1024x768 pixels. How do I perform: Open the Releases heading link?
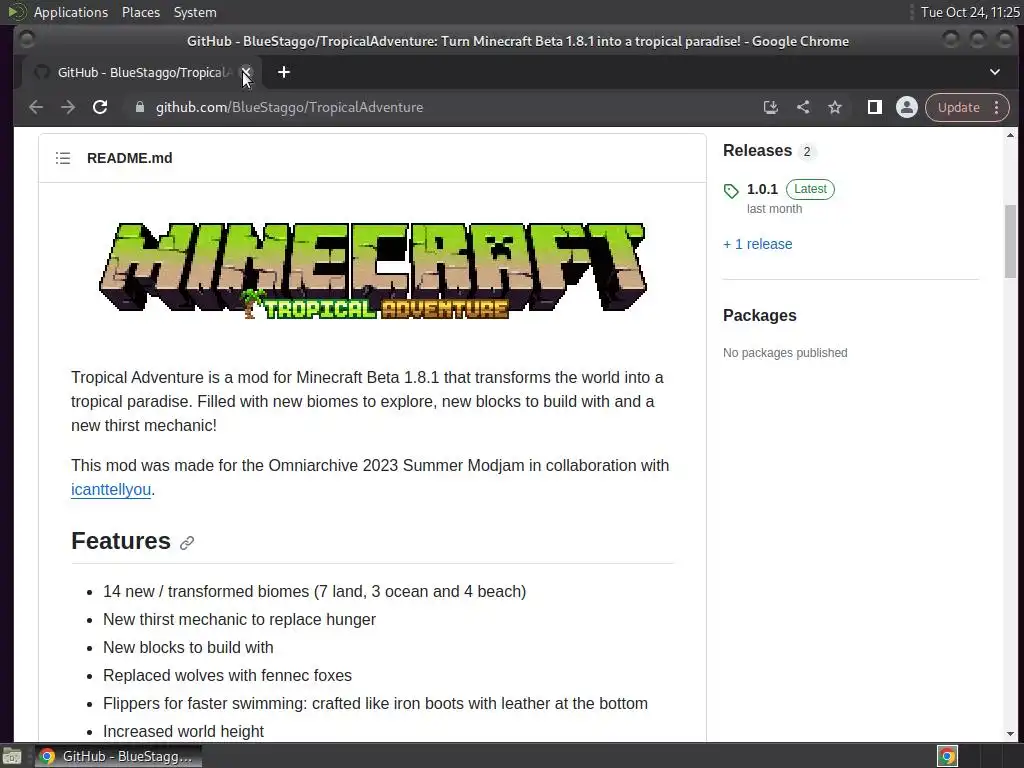pos(757,151)
